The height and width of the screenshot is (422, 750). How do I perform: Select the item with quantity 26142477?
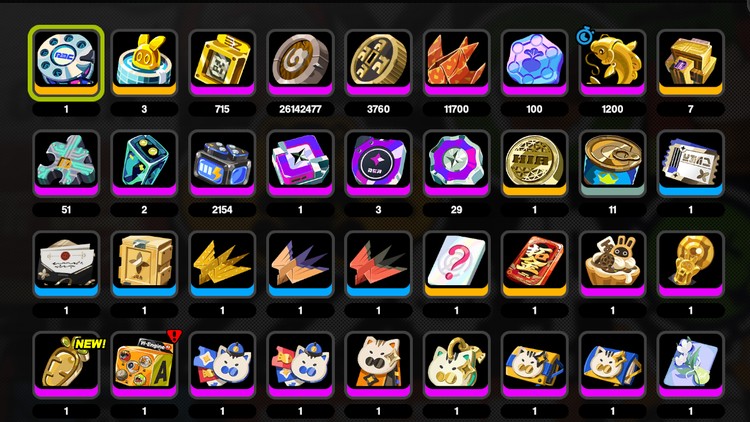click(x=300, y=63)
